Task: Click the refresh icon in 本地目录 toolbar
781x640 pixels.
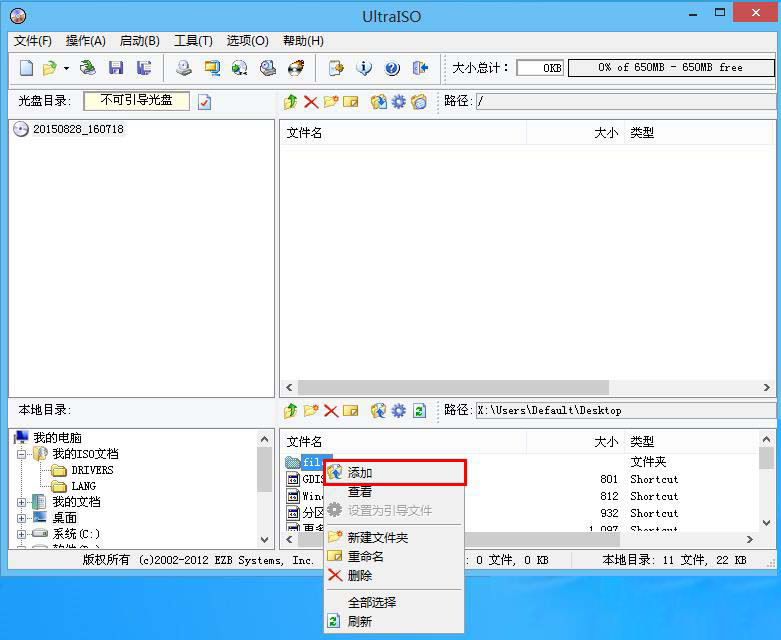Action: click(x=419, y=411)
